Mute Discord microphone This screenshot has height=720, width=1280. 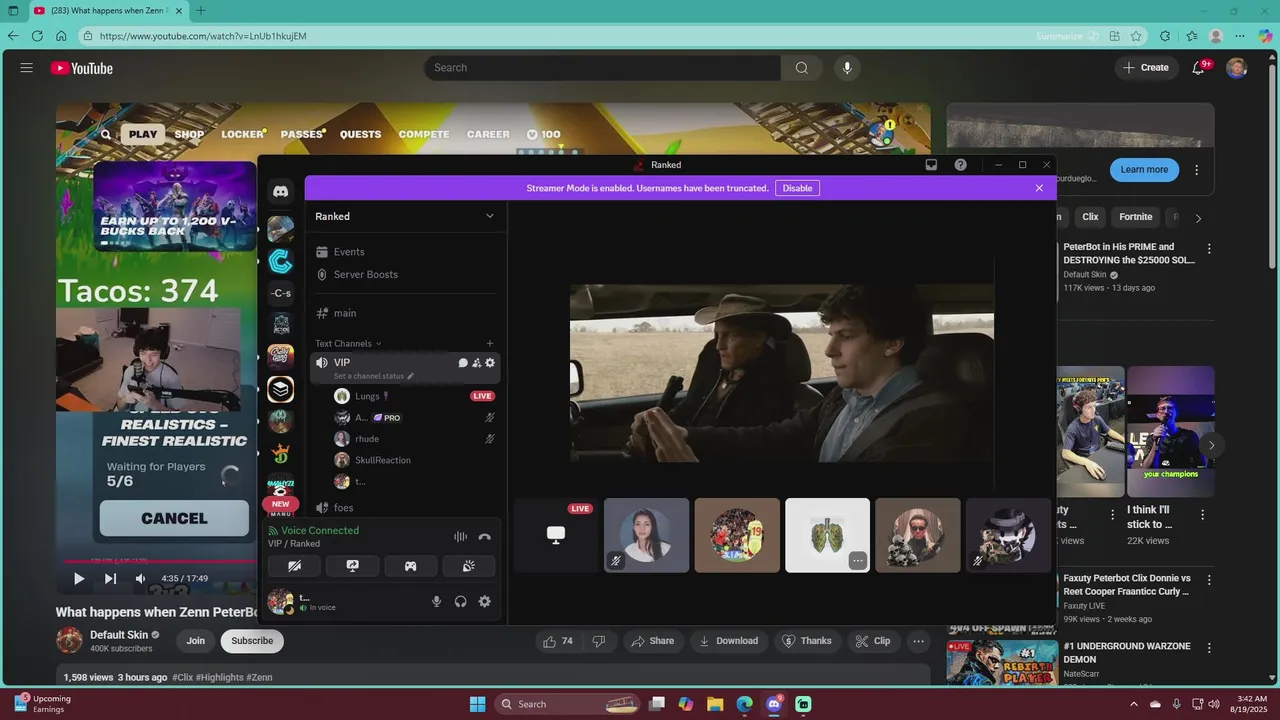[x=436, y=601]
